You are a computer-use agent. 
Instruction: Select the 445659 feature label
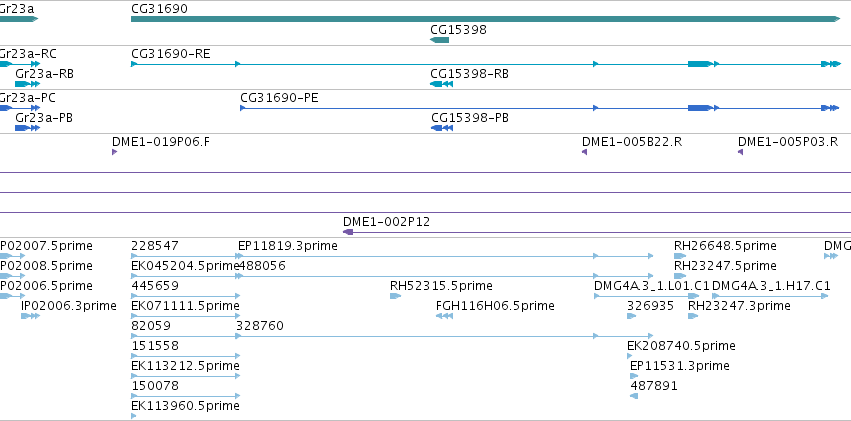pyautogui.click(x=155, y=286)
